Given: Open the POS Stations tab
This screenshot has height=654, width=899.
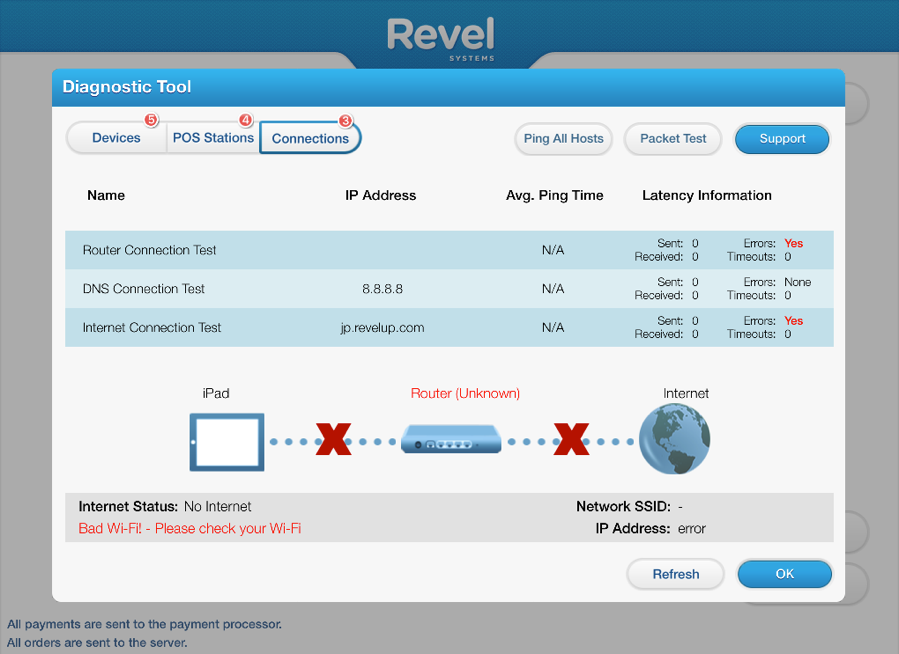Looking at the screenshot, I should [x=213, y=138].
